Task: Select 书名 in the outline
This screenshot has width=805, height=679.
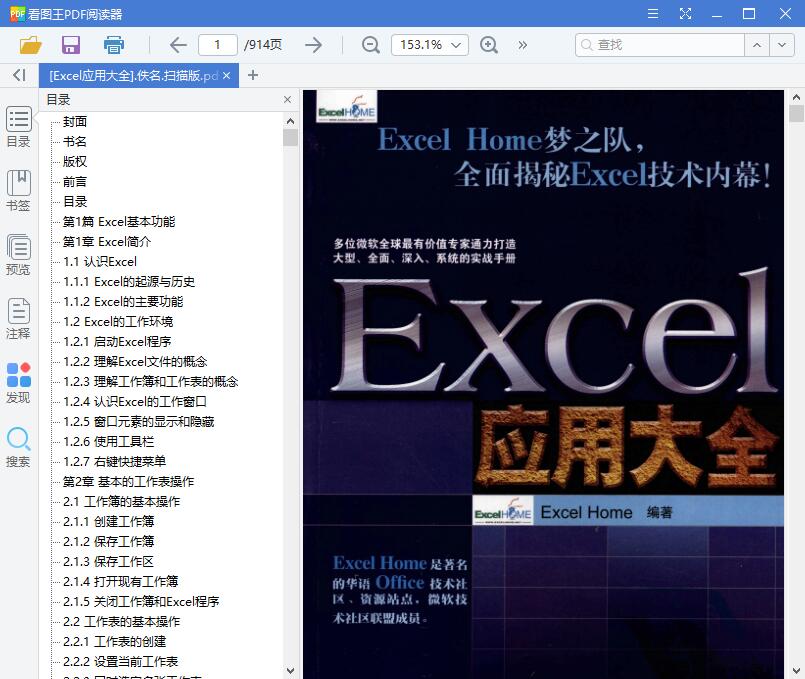Action: 75,142
